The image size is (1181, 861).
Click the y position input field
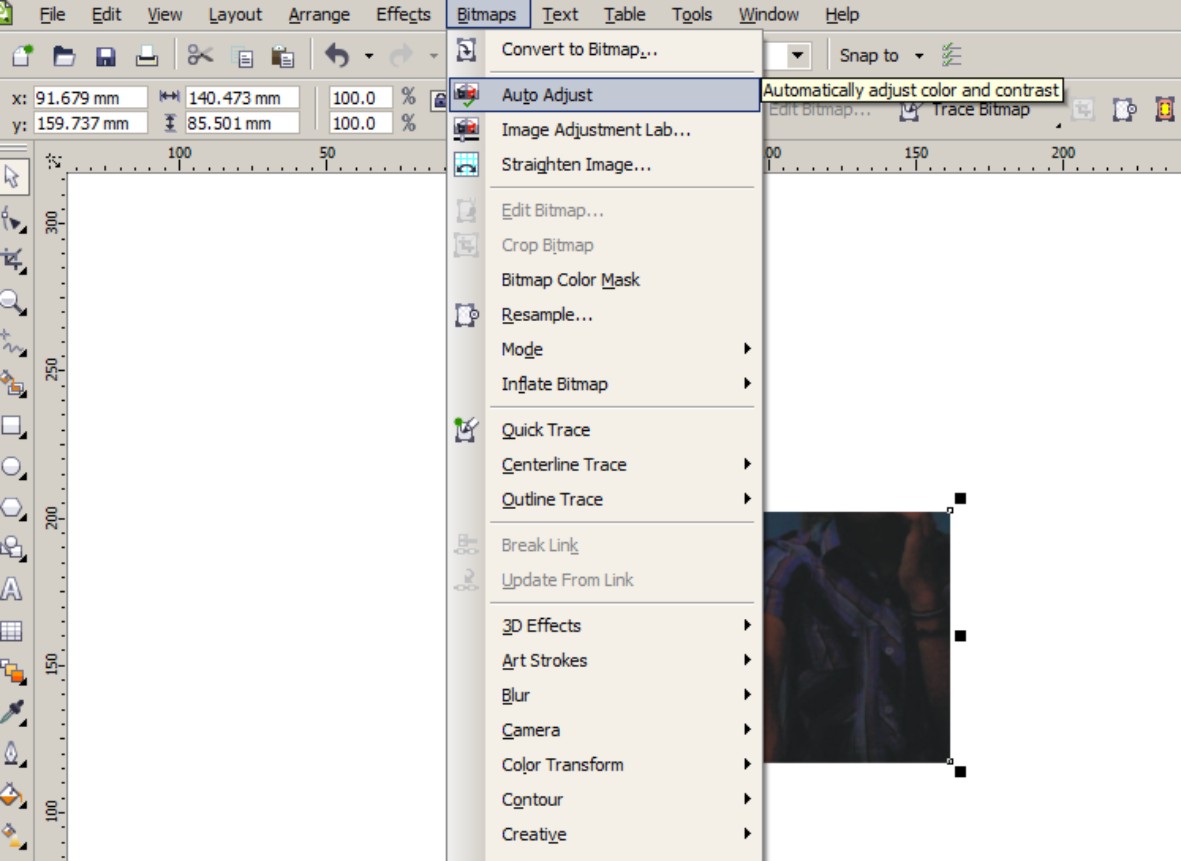(x=90, y=123)
